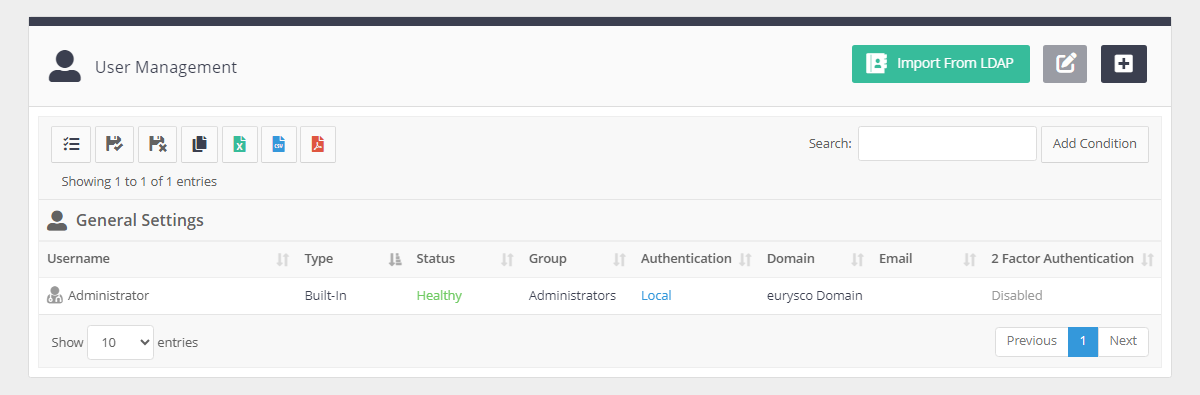Go to Next page

coord(1123,341)
